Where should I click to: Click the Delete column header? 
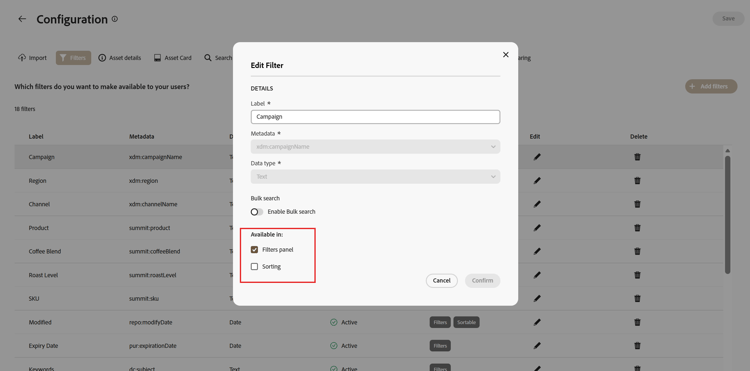(x=639, y=137)
